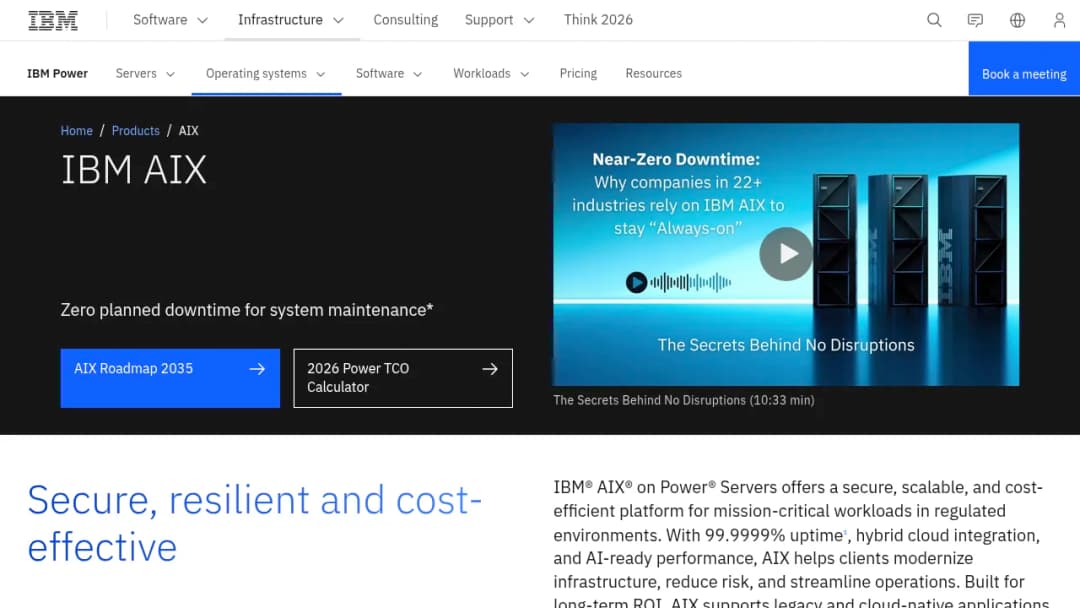Open the chat icon in header
Screen dimensions: 1080x608
click(x=975, y=20)
